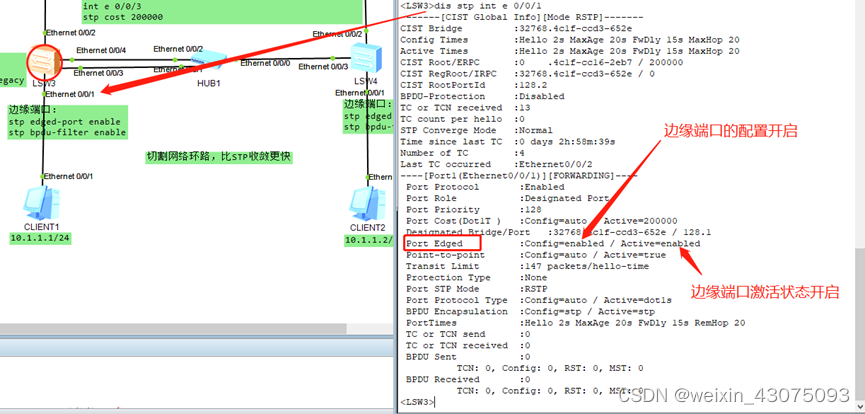Image resolution: width=865 pixels, height=414 pixels.
Task: Click the LSW3 device name label
Action: pos(44,83)
